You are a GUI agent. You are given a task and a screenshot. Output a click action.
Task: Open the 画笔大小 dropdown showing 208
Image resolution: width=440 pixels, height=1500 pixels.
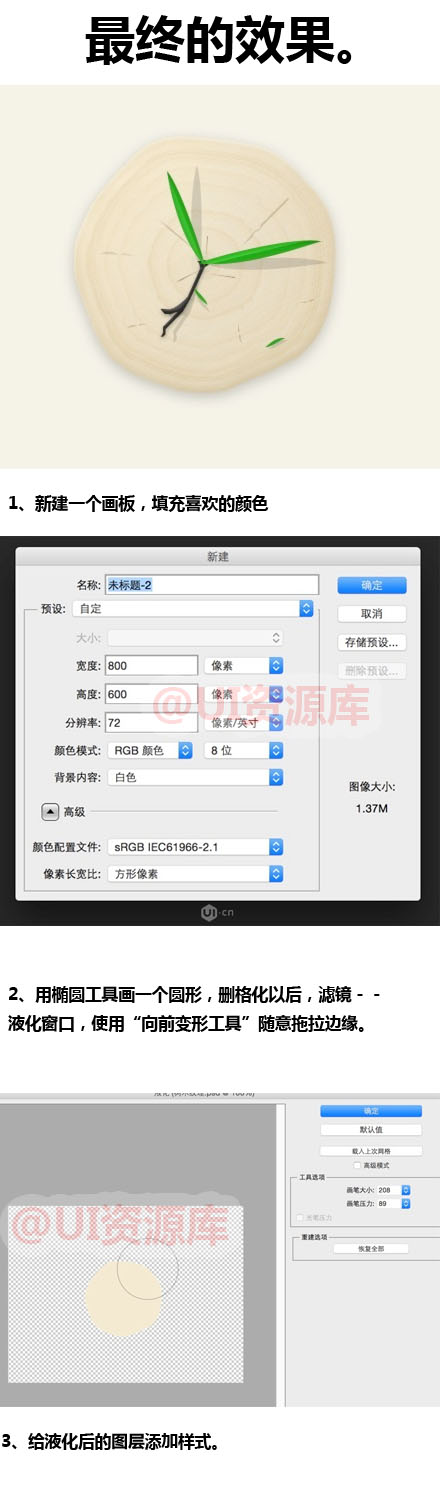[394, 1190]
